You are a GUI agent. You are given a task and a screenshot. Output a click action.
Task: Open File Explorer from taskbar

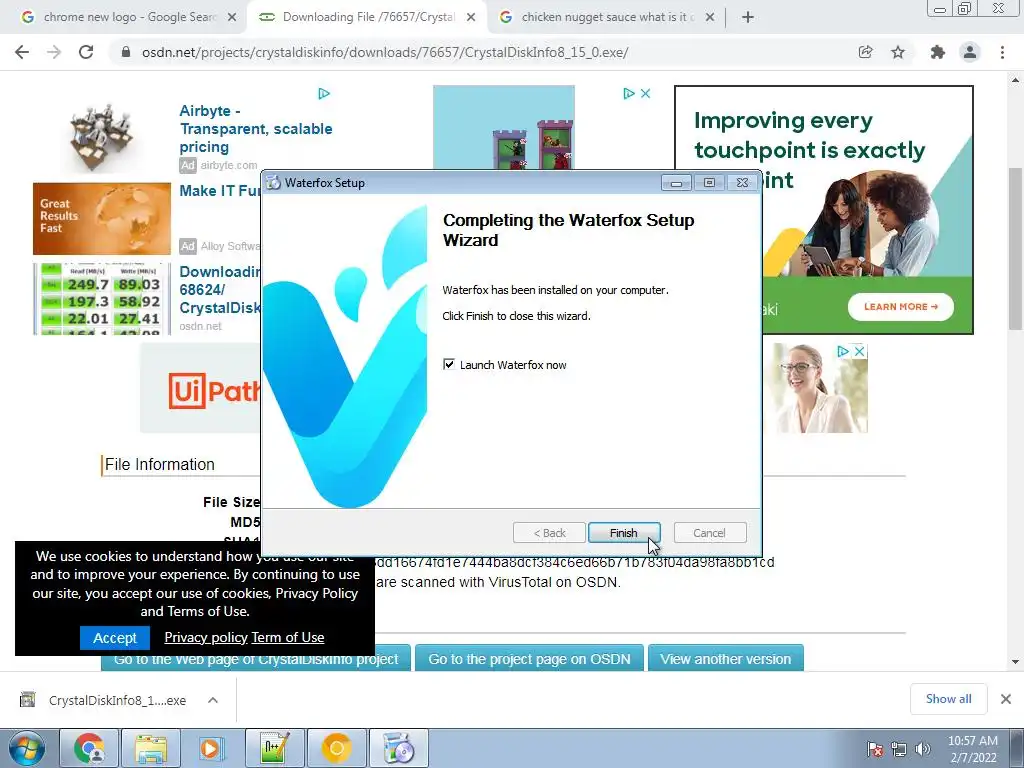[151, 748]
